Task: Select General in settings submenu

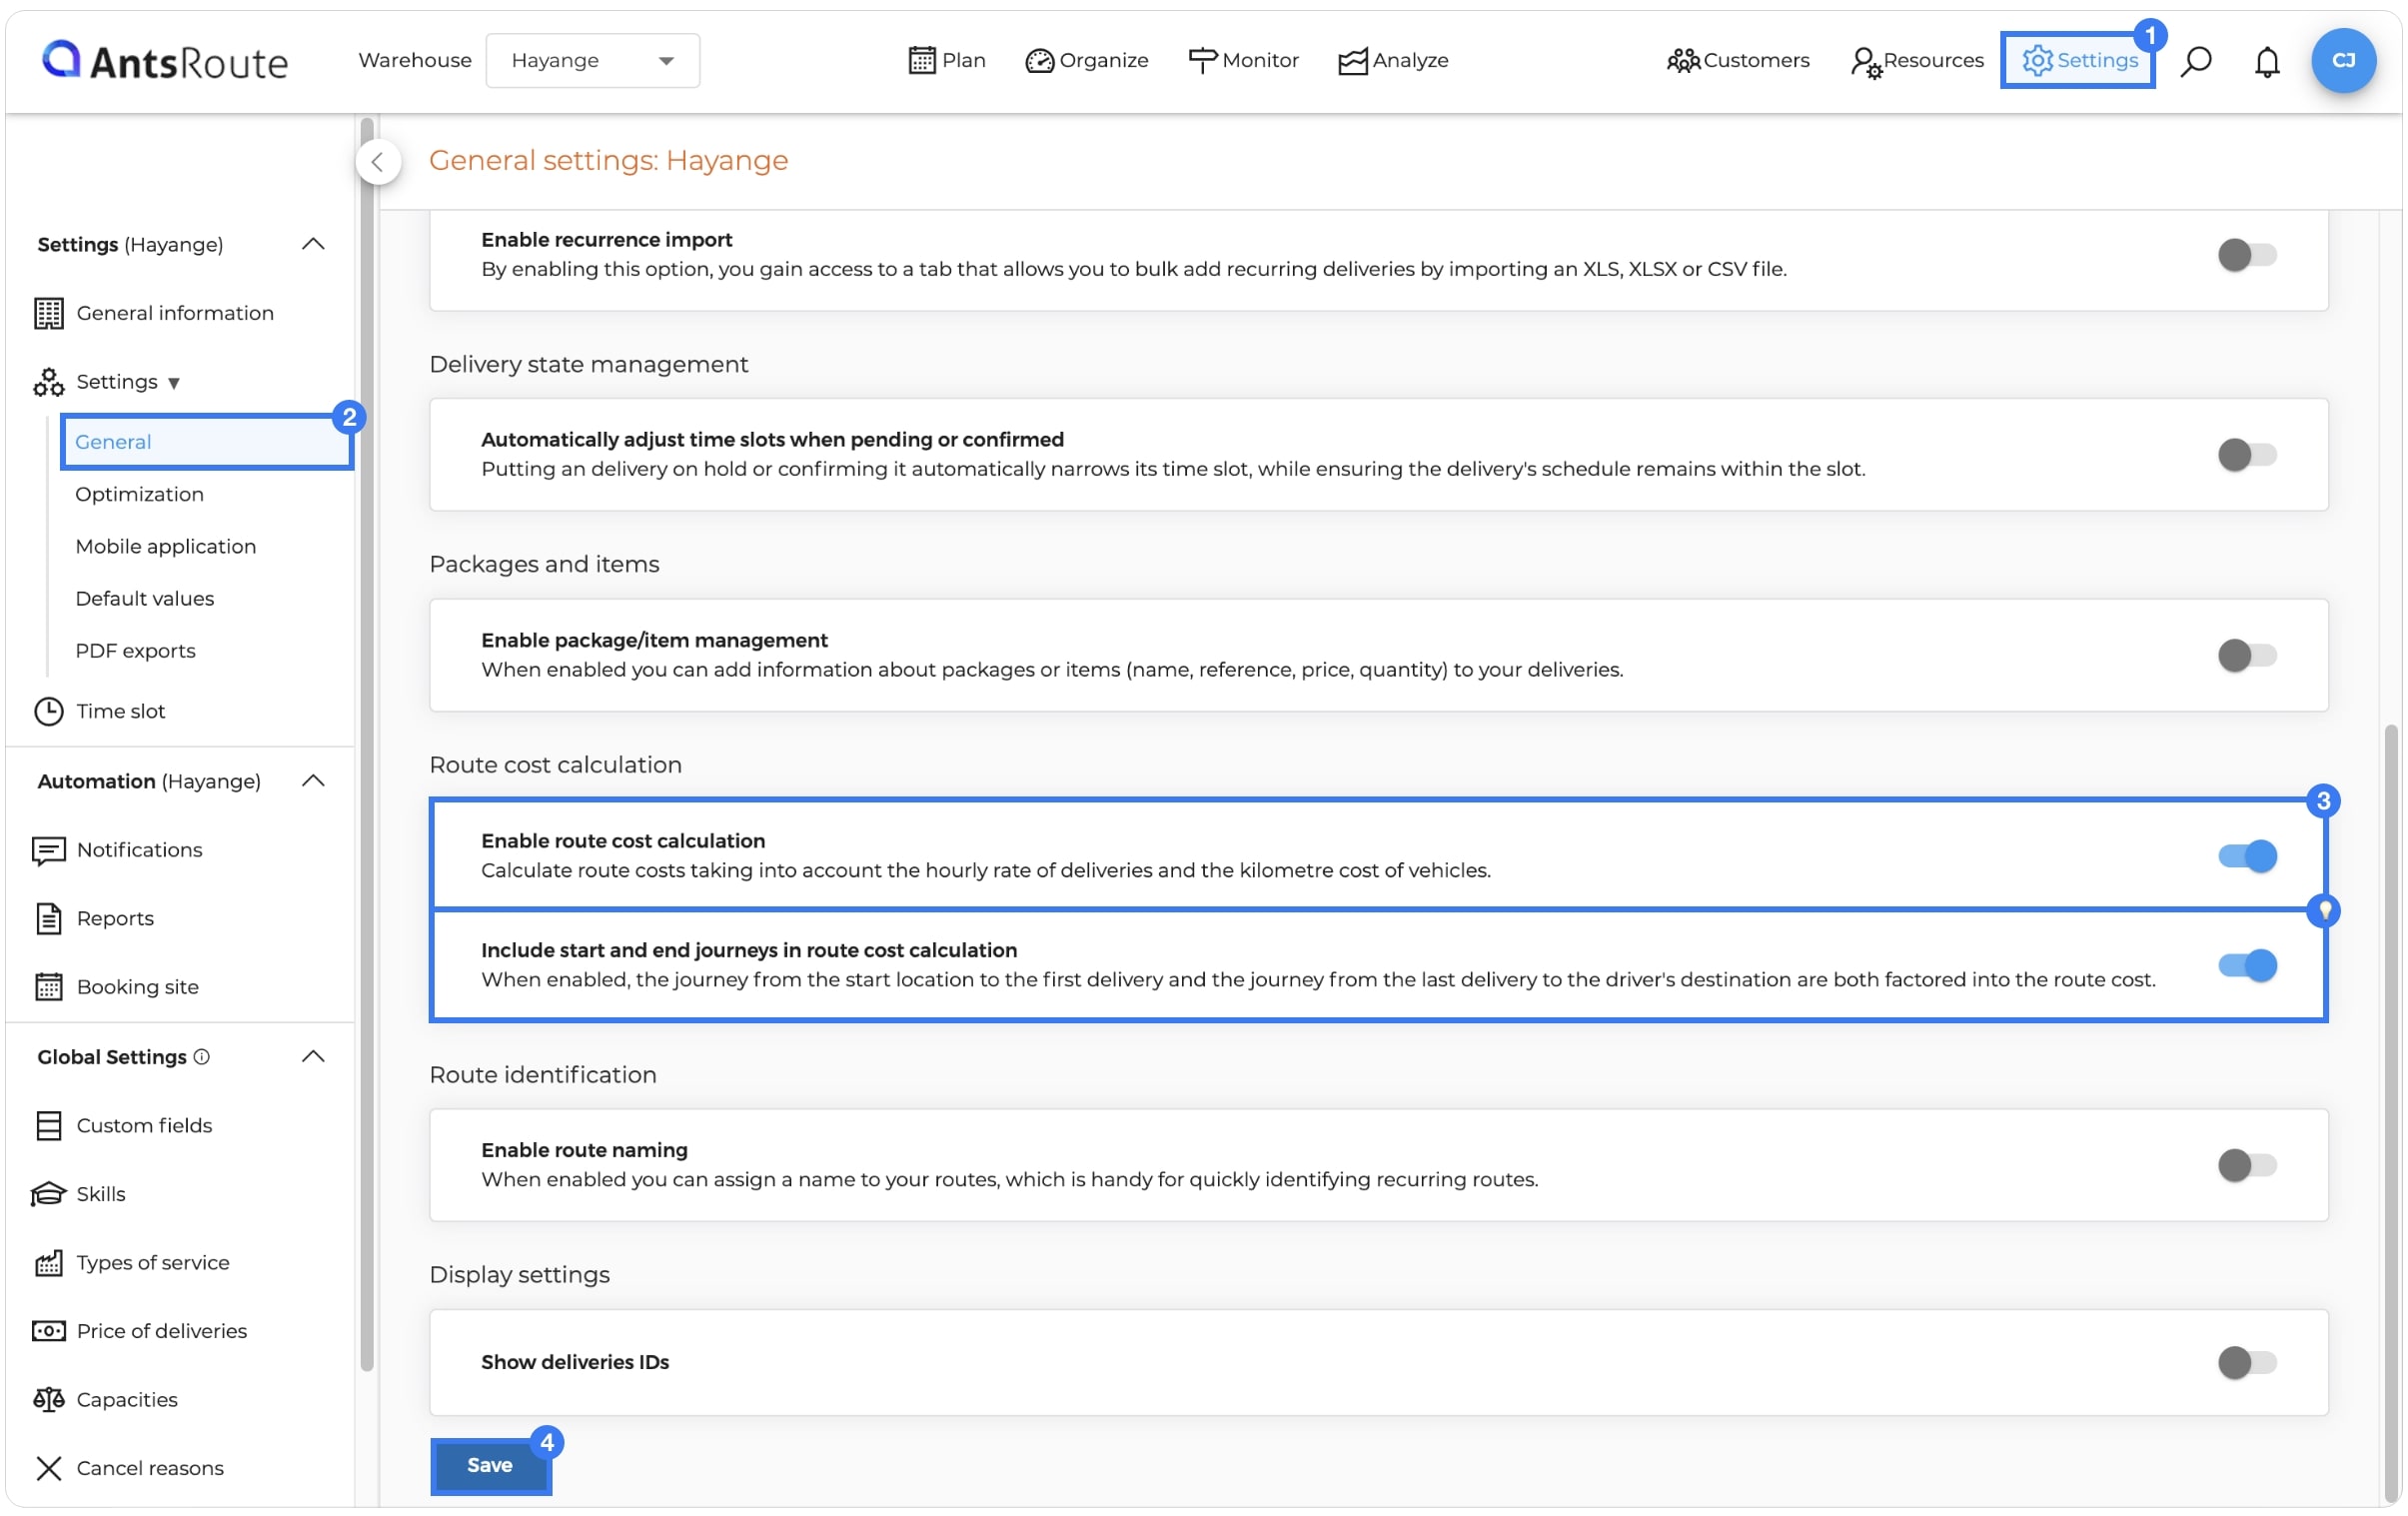Action: coord(207,442)
